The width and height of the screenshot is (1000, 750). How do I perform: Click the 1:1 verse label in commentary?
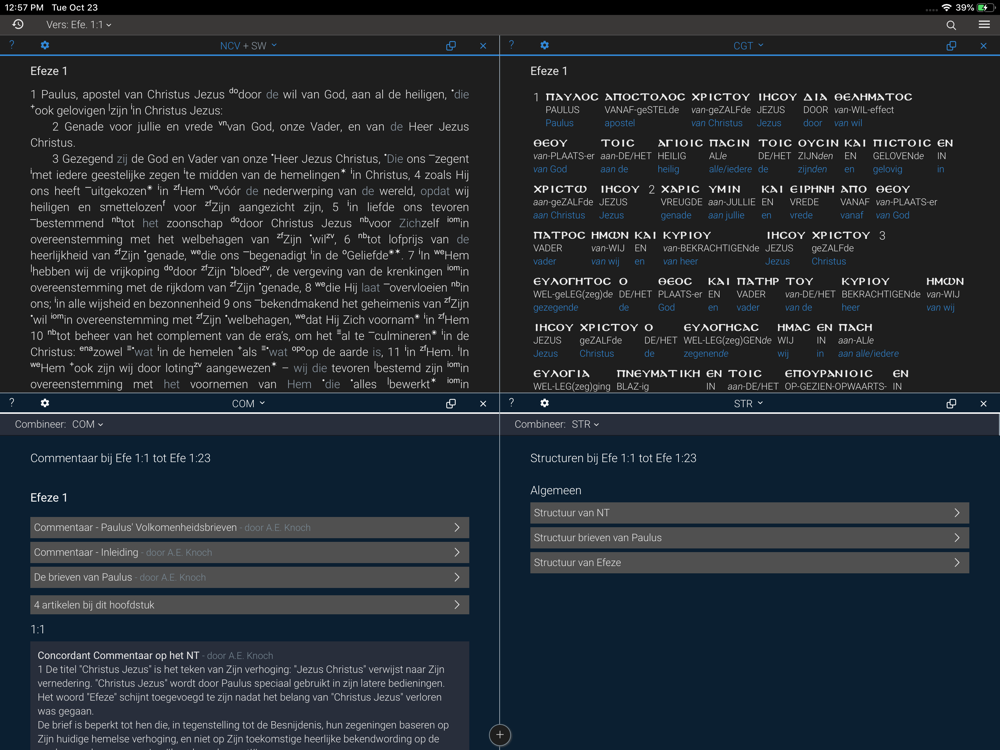point(37,629)
